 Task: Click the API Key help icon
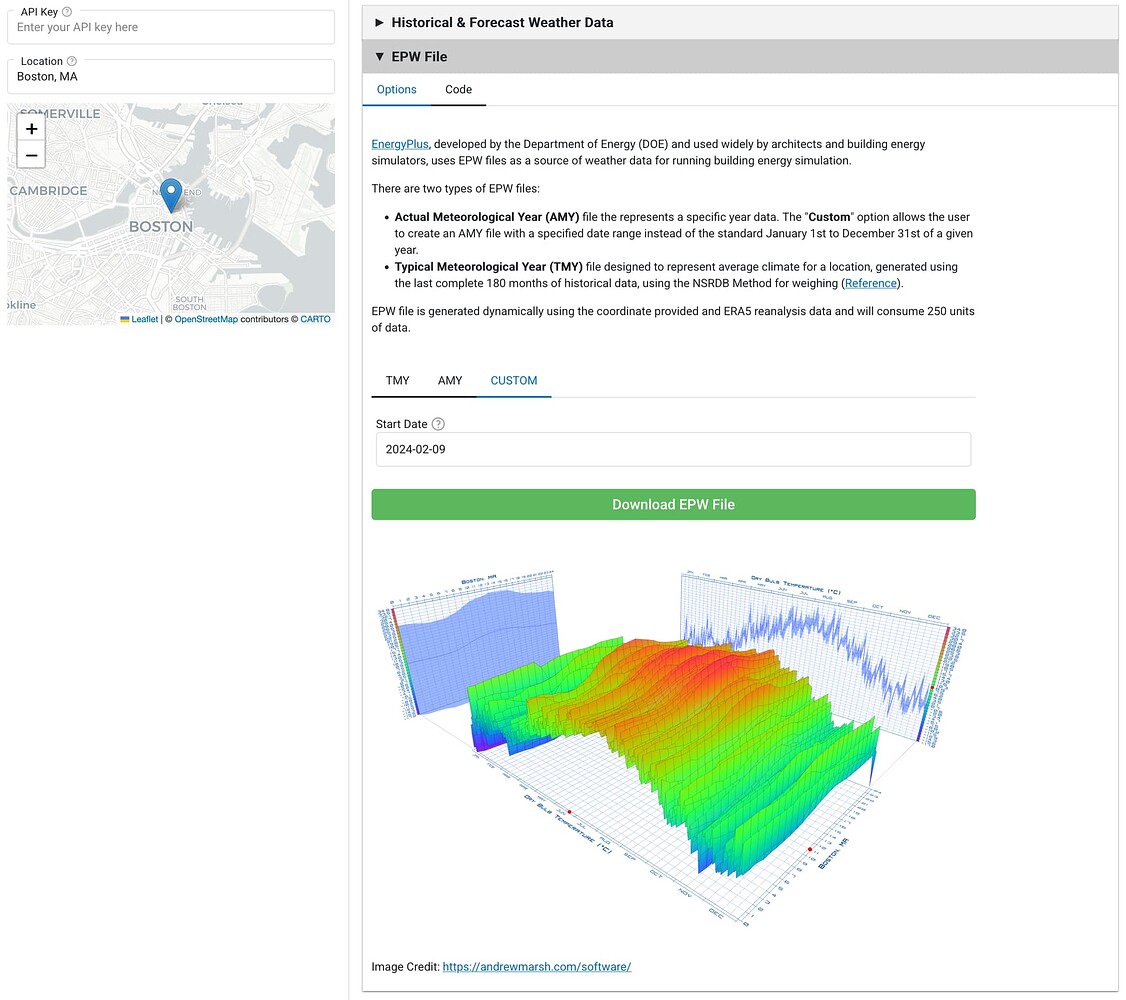click(x=67, y=12)
